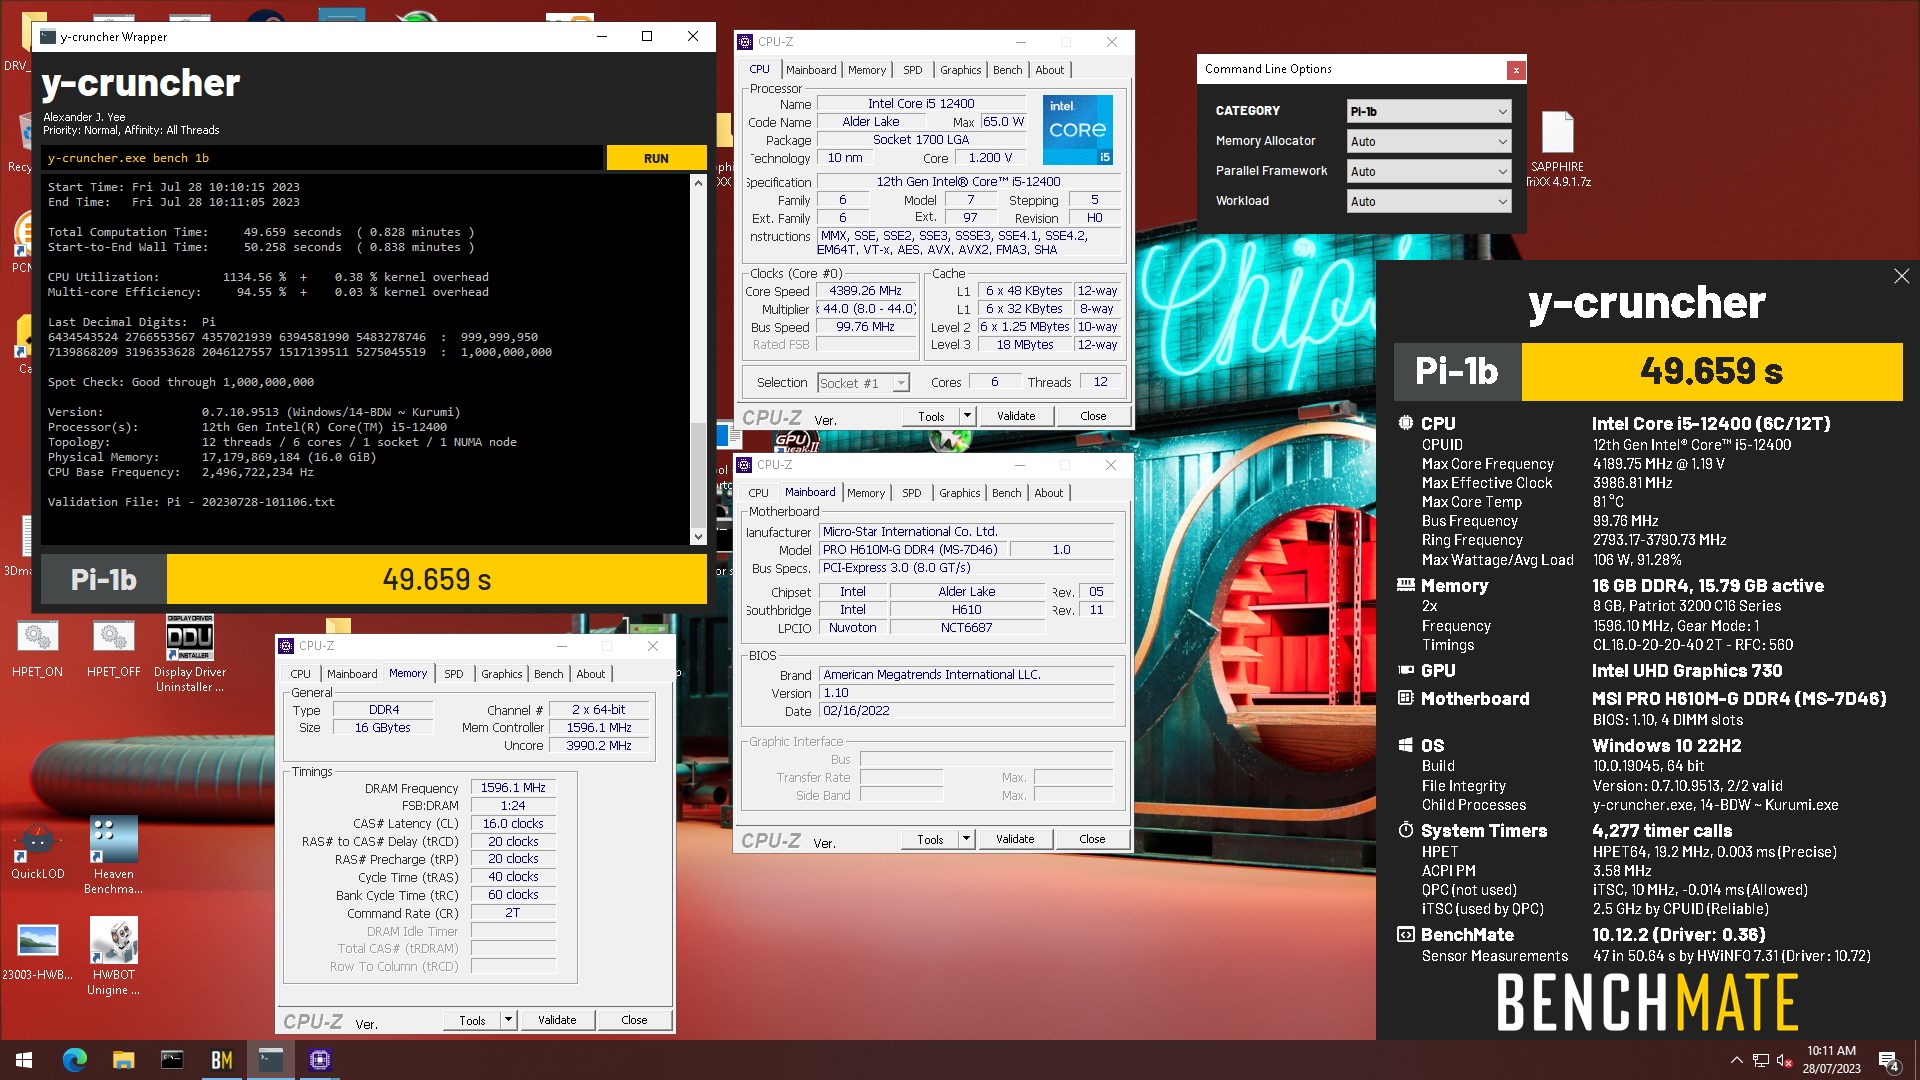The width and height of the screenshot is (1920, 1080).
Task: Click the top CPU-Z window title icon
Action: tap(745, 42)
